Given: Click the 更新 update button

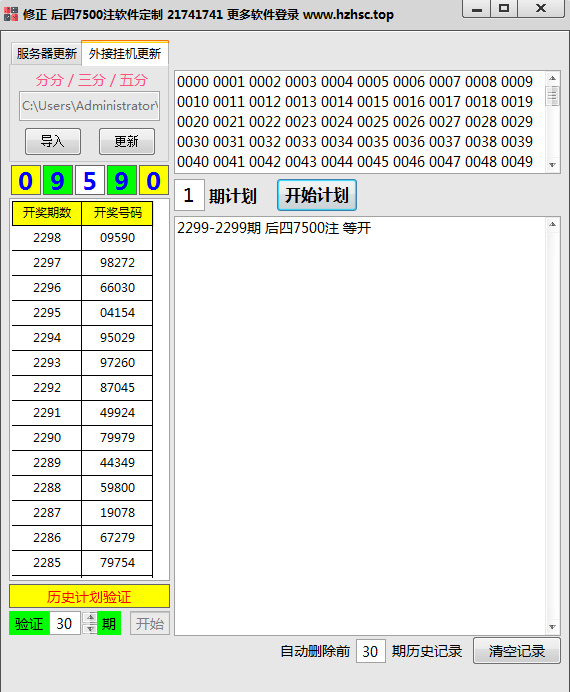Looking at the screenshot, I should point(127,141).
